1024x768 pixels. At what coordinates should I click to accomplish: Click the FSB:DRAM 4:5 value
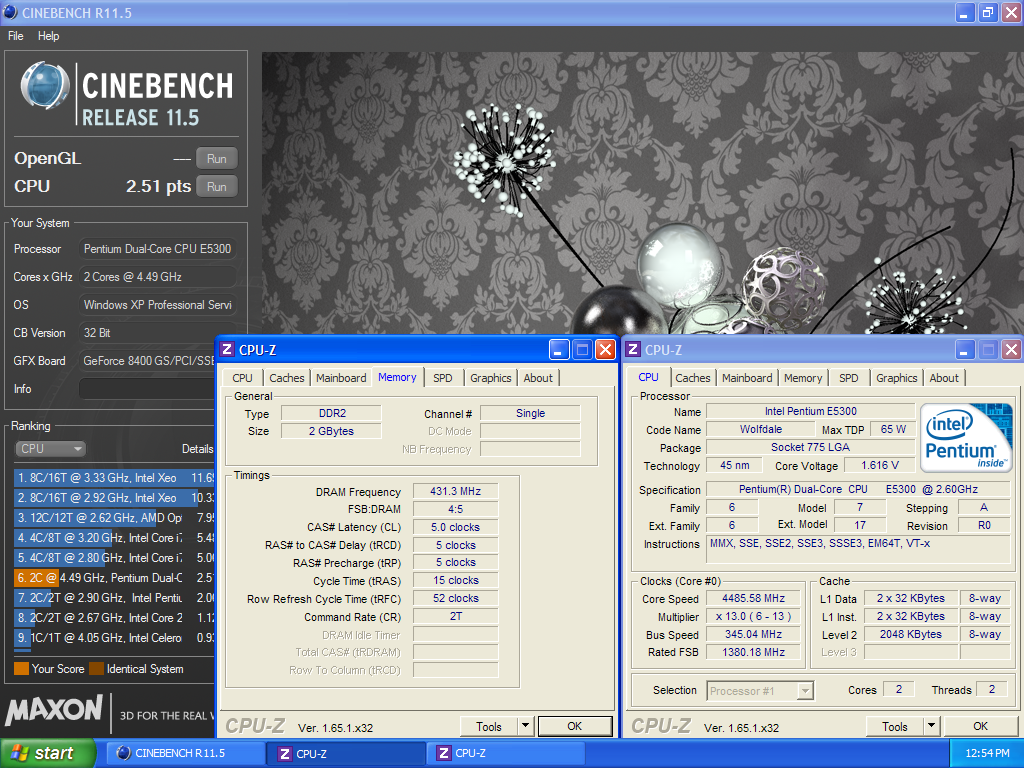pos(456,509)
